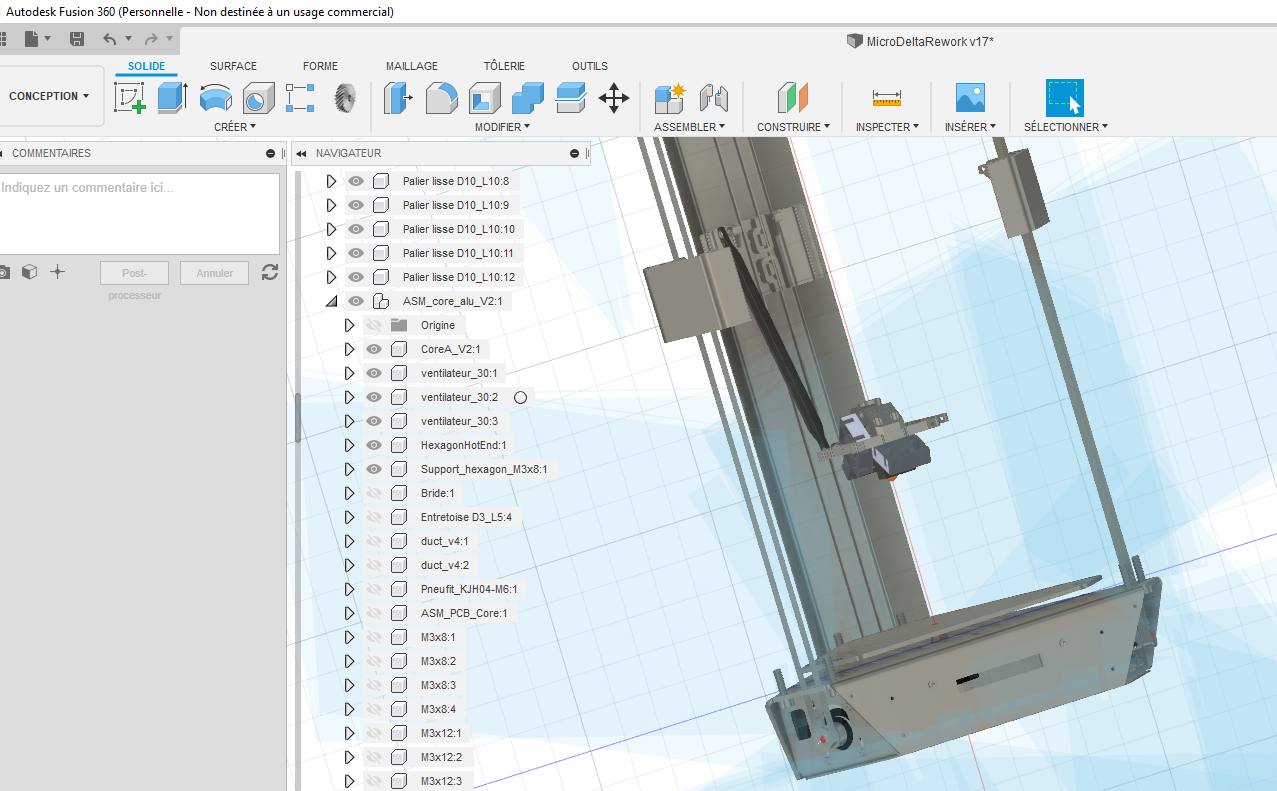Open the CONCEPTION workspace dropdown
This screenshot has width=1277, height=791.
[49, 96]
